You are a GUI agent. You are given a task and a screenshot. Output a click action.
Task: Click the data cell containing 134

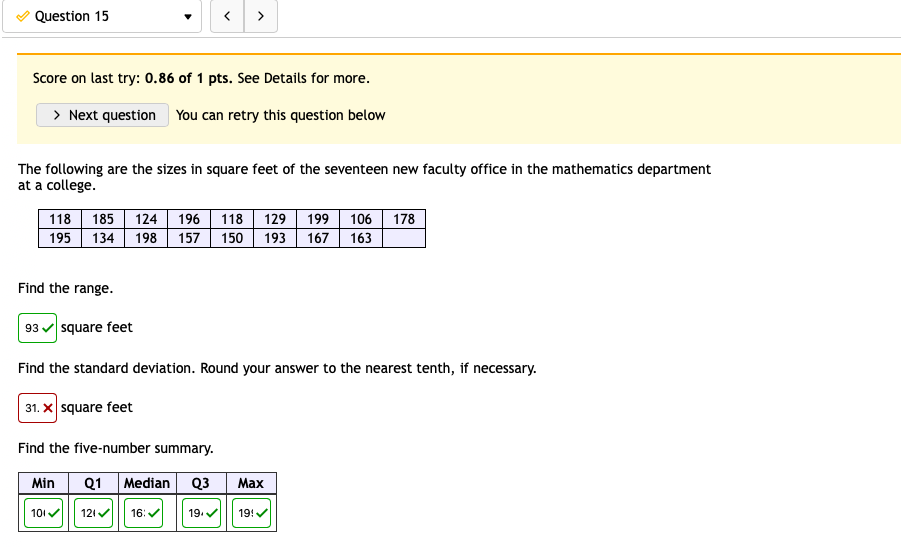coord(103,238)
